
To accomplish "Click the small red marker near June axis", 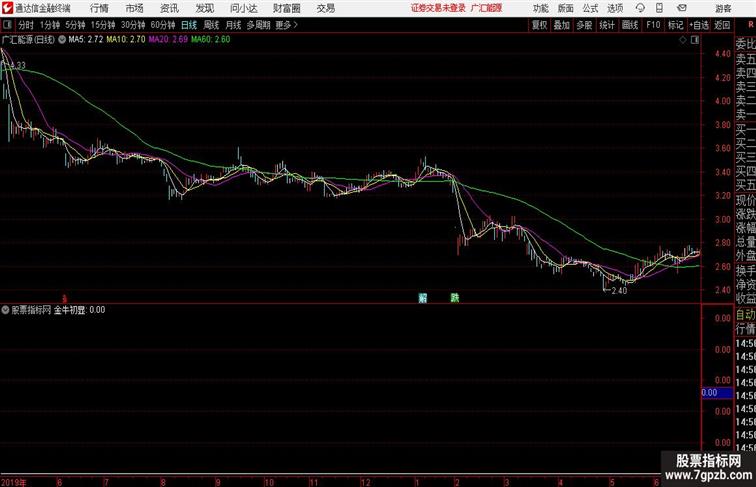I will pos(64,298).
